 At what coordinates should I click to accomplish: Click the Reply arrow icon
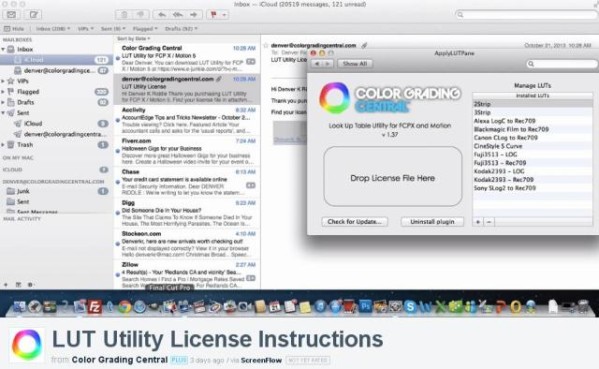(x=162, y=15)
